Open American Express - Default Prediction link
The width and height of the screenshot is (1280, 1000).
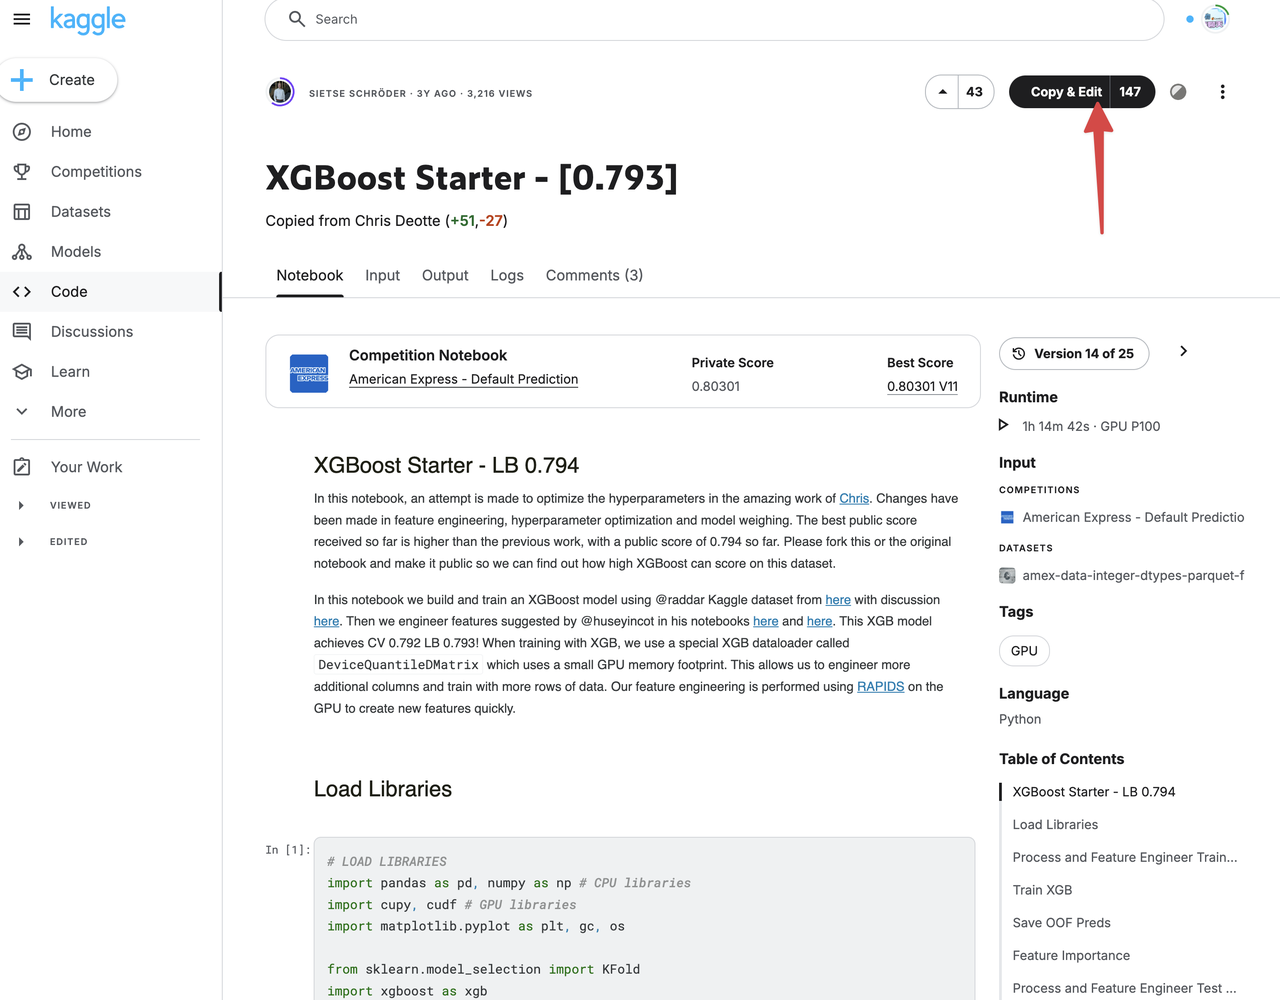(x=463, y=380)
